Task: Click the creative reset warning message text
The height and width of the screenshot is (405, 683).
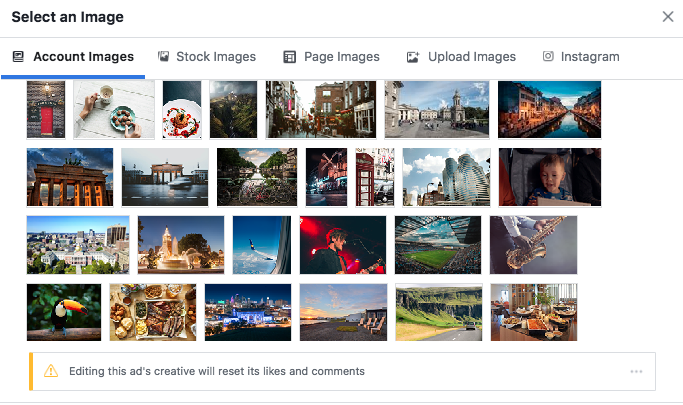Action: pyautogui.click(x=217, y=371)
